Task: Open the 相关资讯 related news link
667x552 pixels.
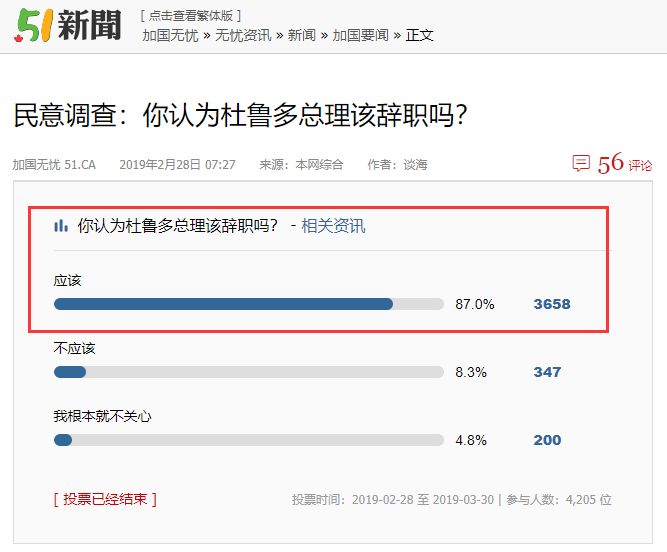Action: pyautogui.click(x=333, y=226)
